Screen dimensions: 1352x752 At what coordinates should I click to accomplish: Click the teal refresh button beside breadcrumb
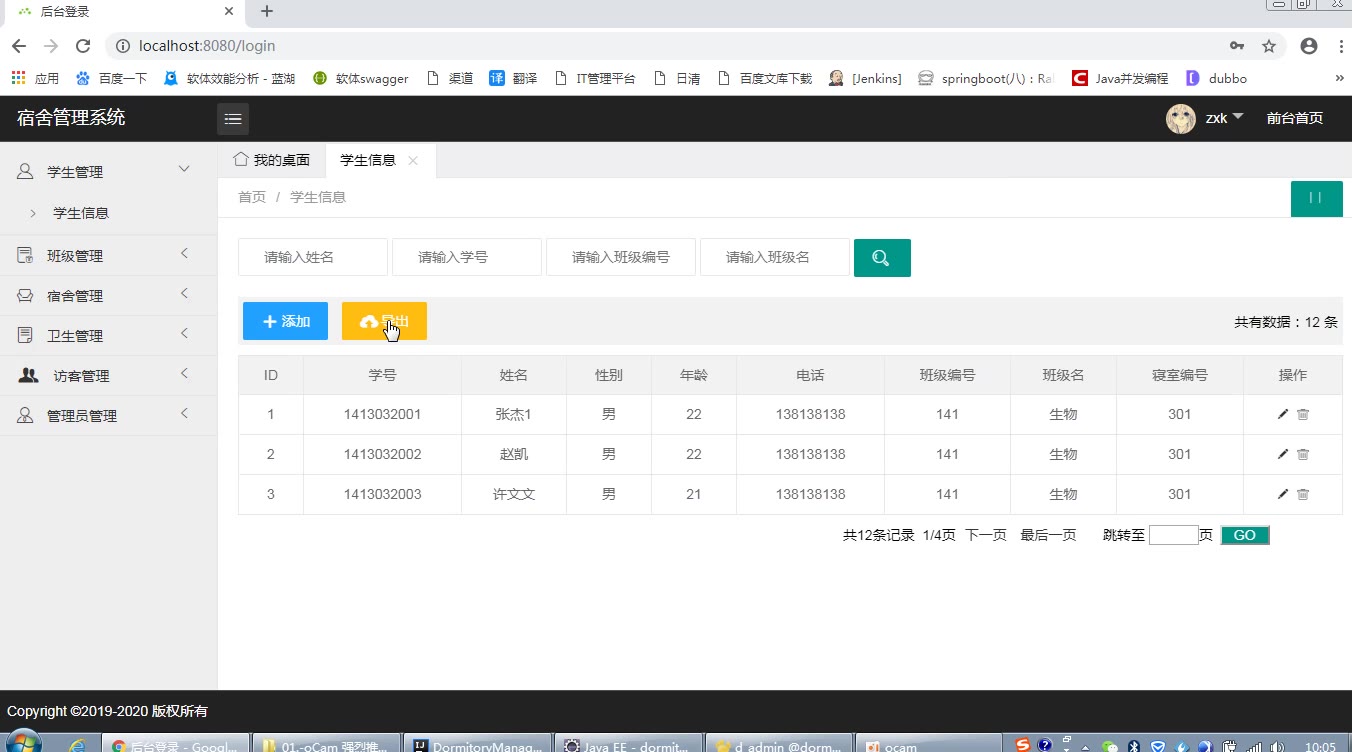(x=1315, y=198)
